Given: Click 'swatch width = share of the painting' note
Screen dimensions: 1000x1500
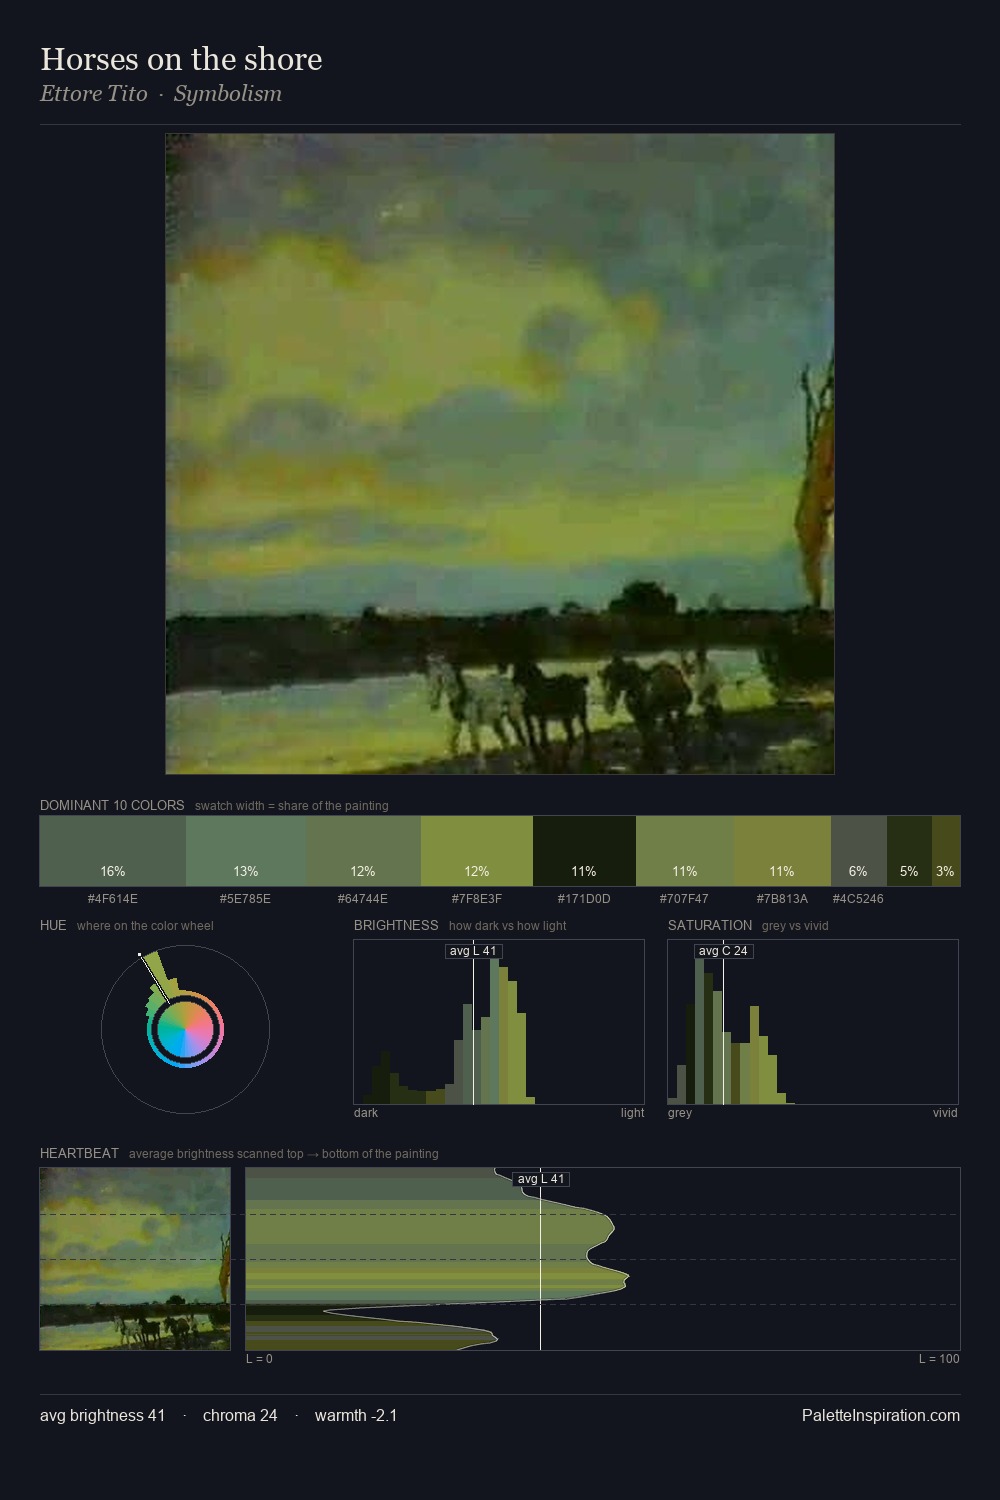Looking at the screenshot, I should coord(292,806).
